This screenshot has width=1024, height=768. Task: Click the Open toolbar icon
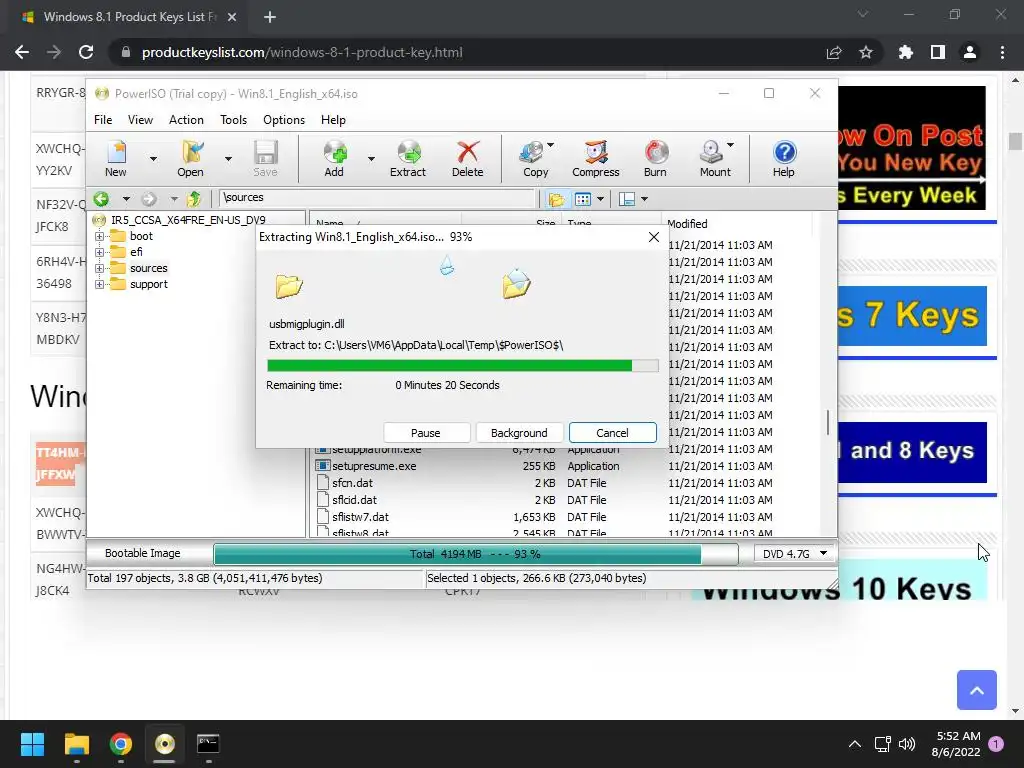tap(191, 159)
